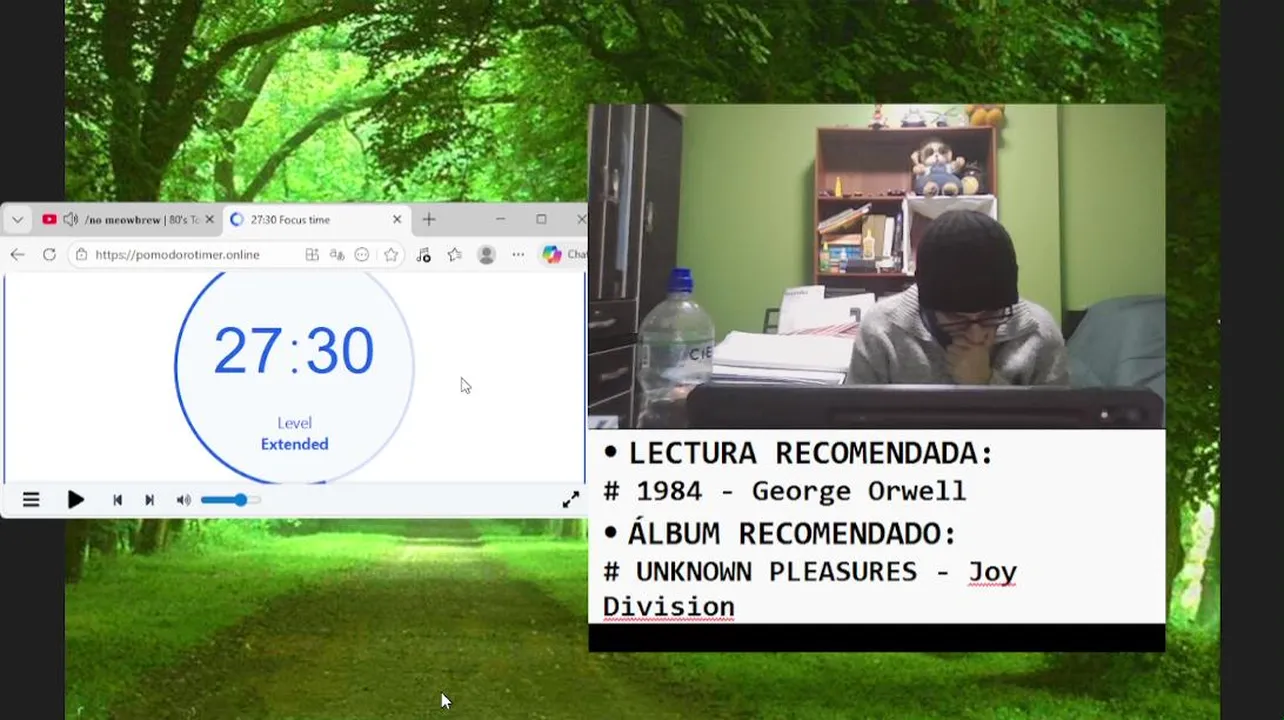The height and width of the screenshot is (720, 1284).
Task: Skip to next timer stage
Action: (149, 500)
